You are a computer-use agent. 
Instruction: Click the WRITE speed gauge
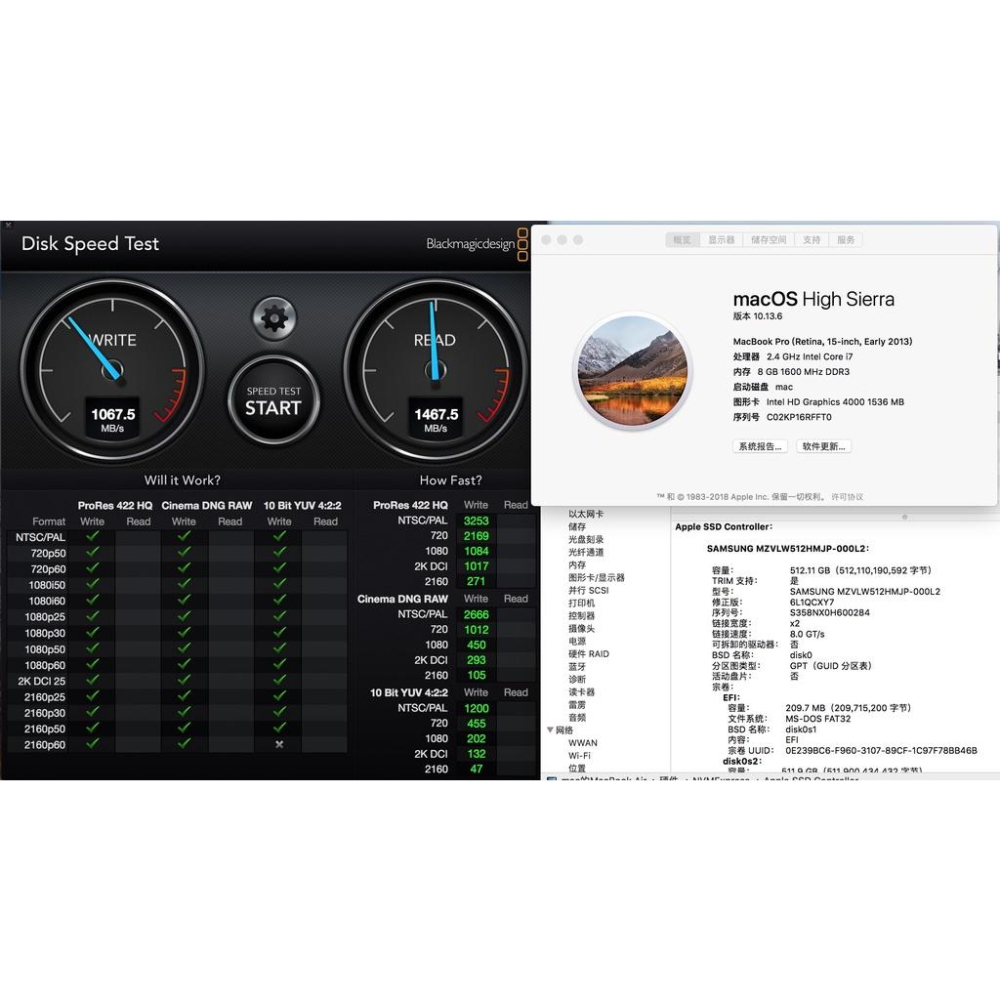[x=113, y=370]
